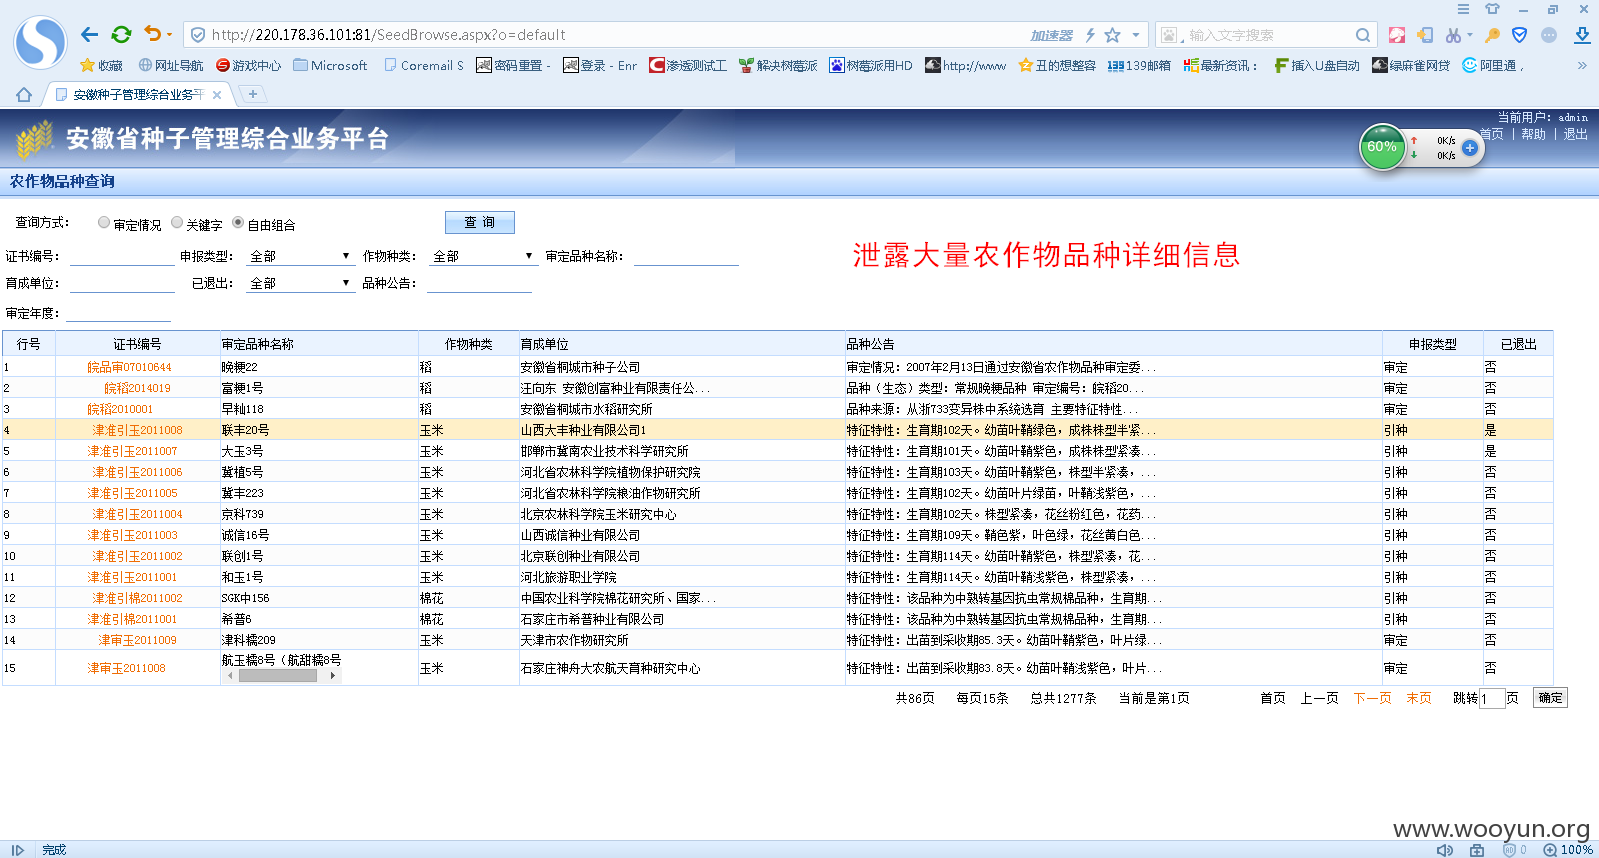Click the horizontal scrollbar thumb in row 15
Screen dimensions: 1599x858
pos(278,676)
